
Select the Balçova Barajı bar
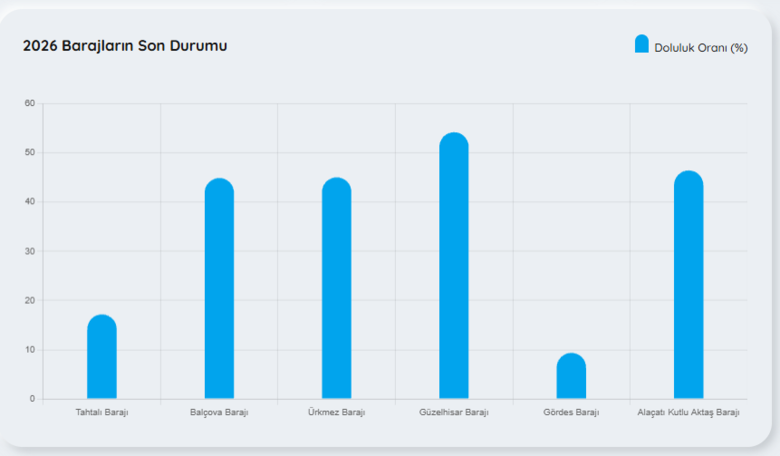coord(219,290)
